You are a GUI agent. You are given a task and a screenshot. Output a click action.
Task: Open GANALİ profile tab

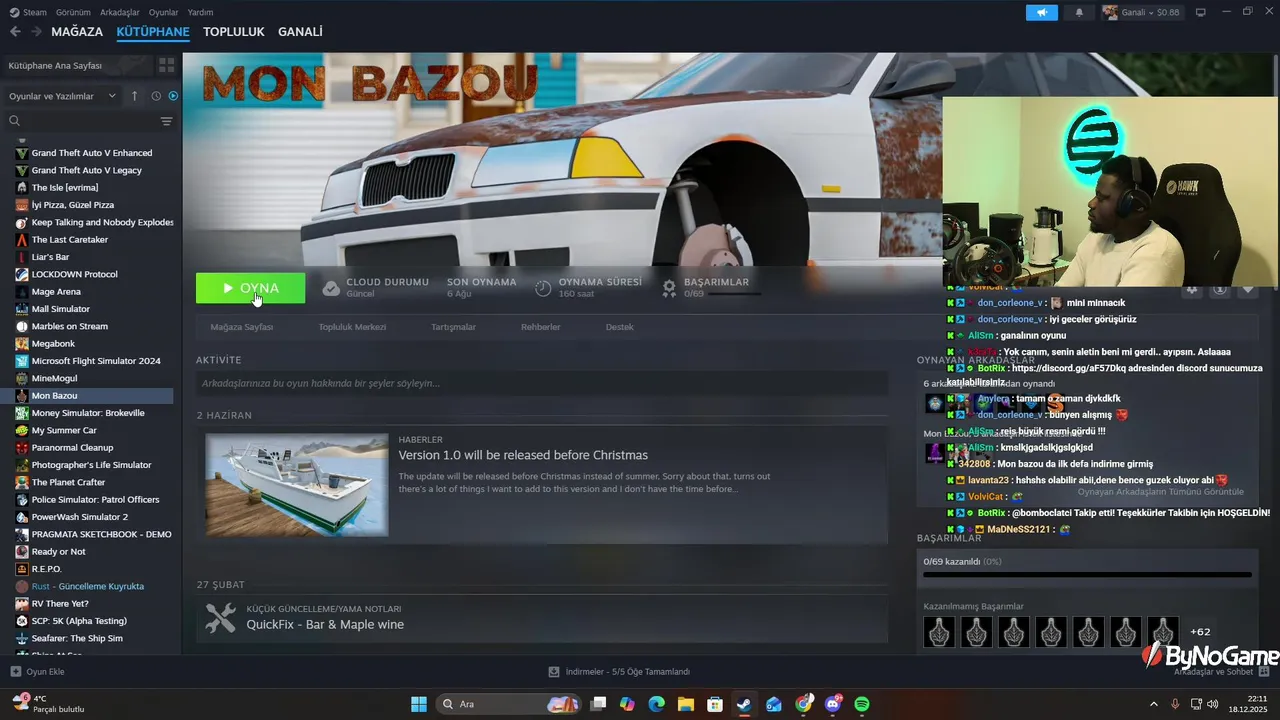coord(300,32)
